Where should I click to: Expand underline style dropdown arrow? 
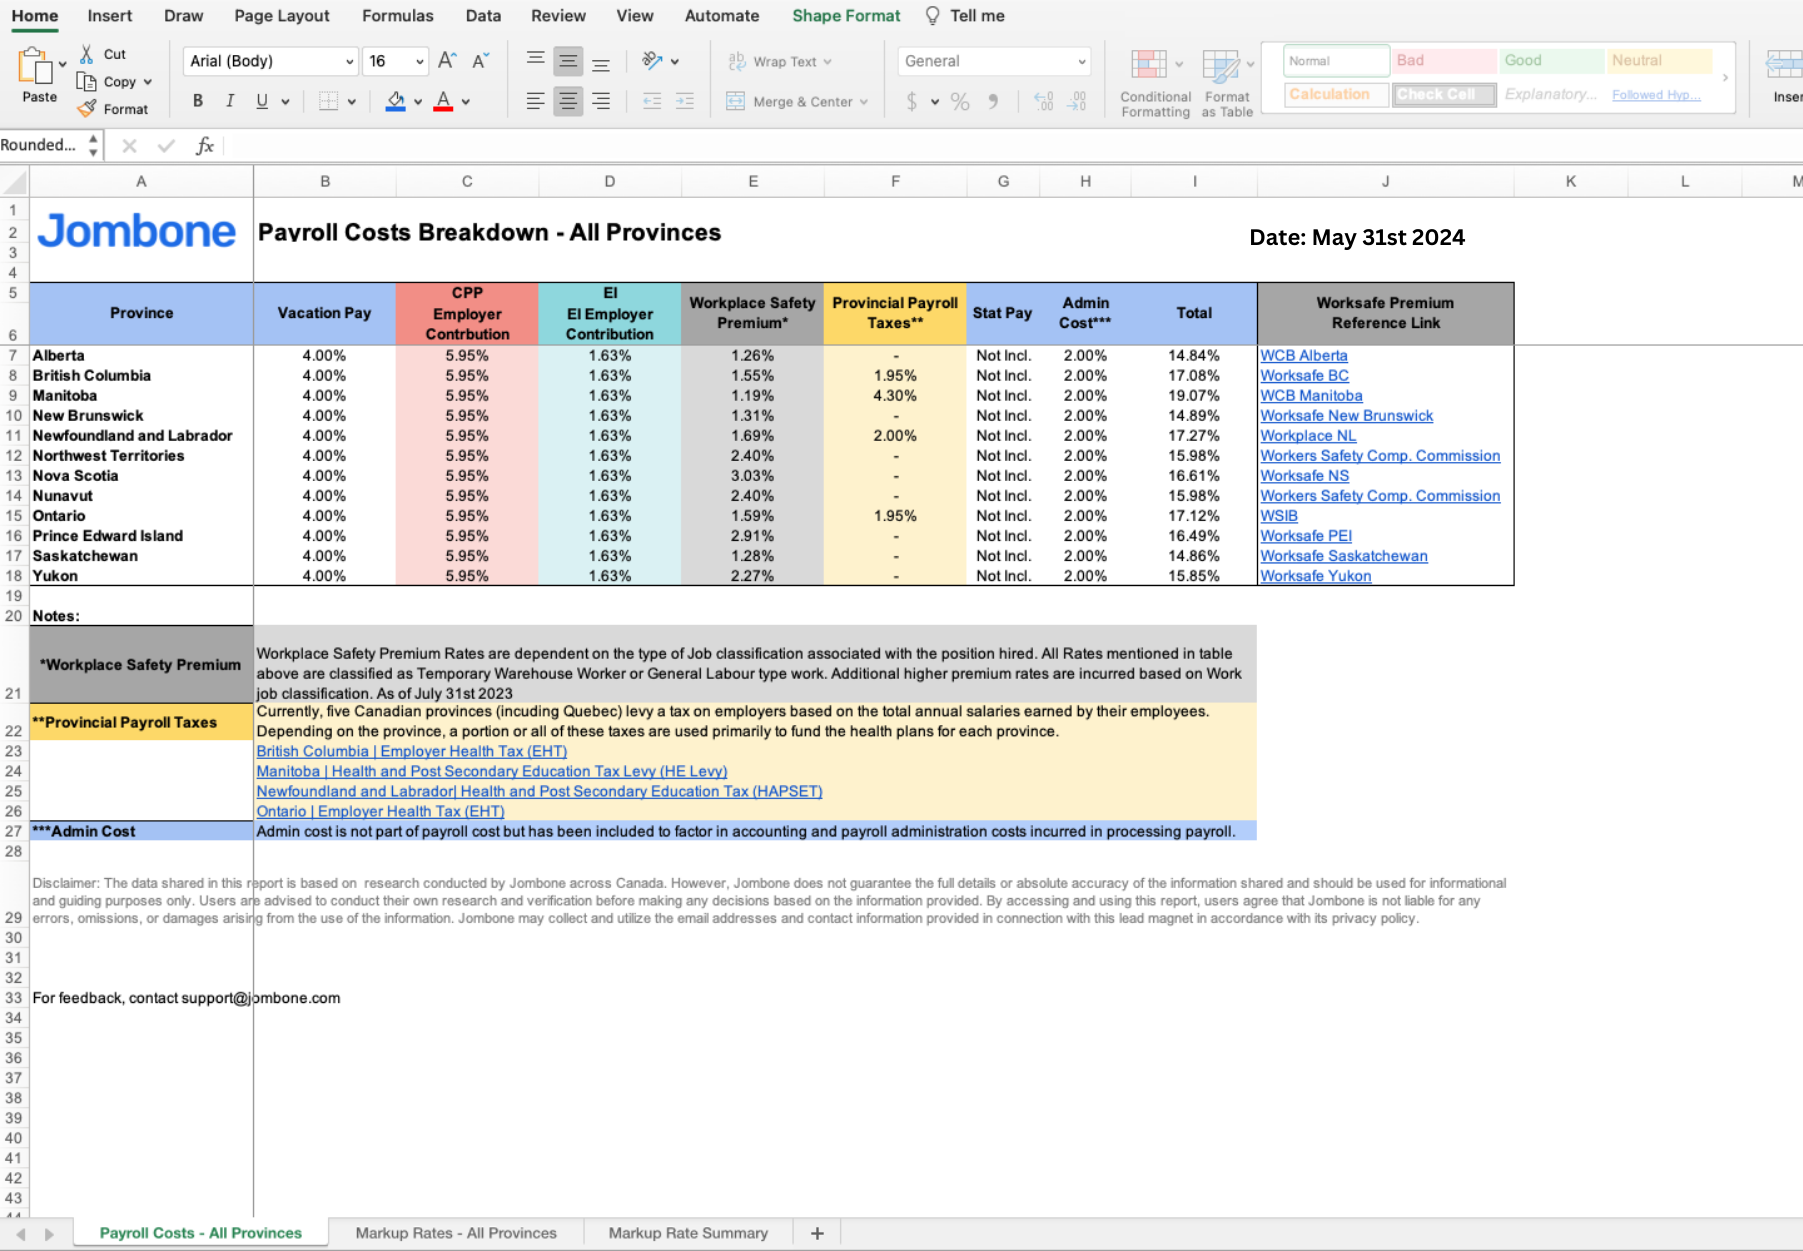pos(285,101)
